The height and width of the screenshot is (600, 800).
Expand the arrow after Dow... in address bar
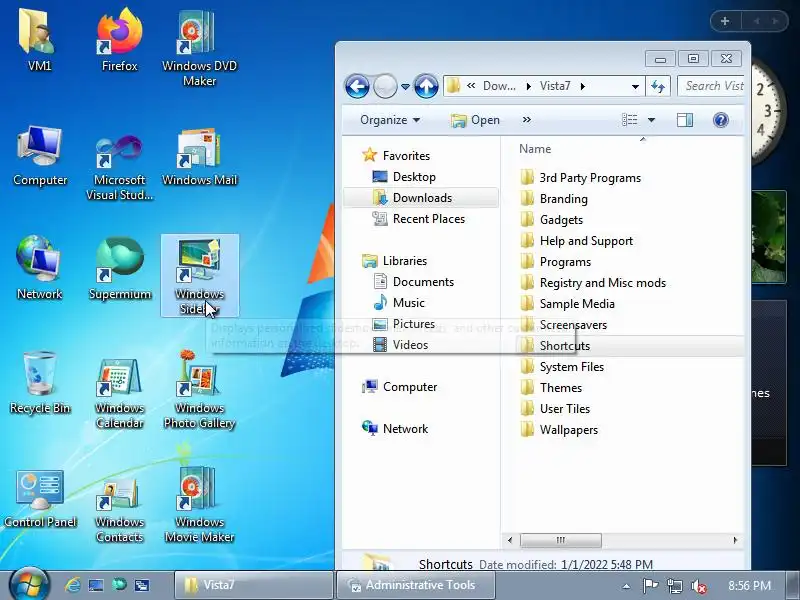pyautogui.click(x=529, y=87)
